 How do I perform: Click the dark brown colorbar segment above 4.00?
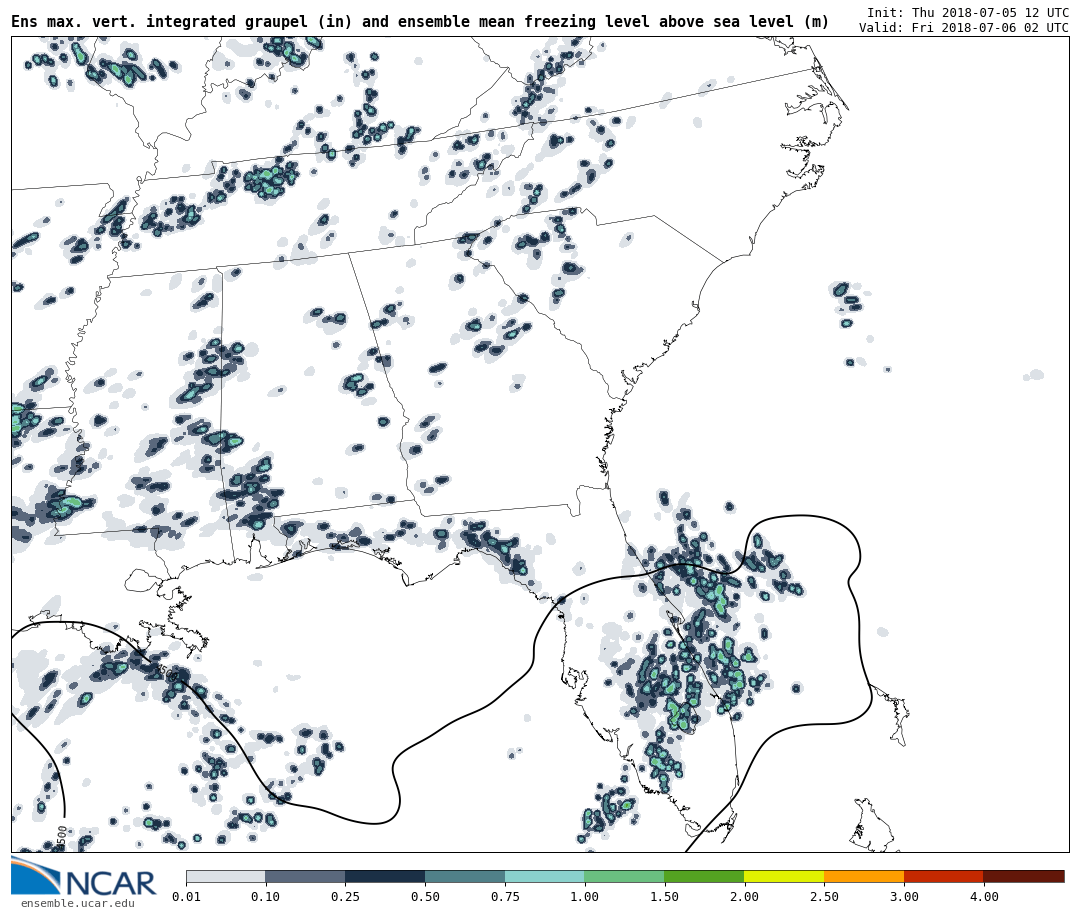click(x=1024, y=876)
